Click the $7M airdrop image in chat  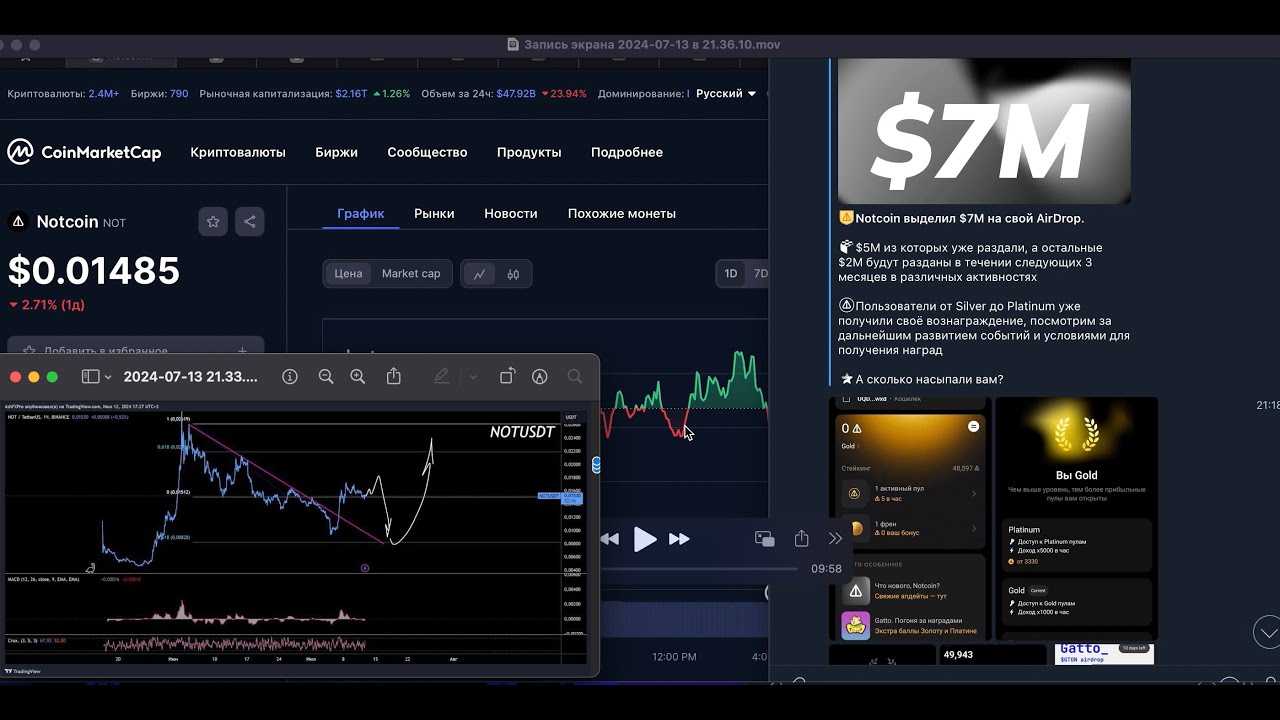point(984,131)
